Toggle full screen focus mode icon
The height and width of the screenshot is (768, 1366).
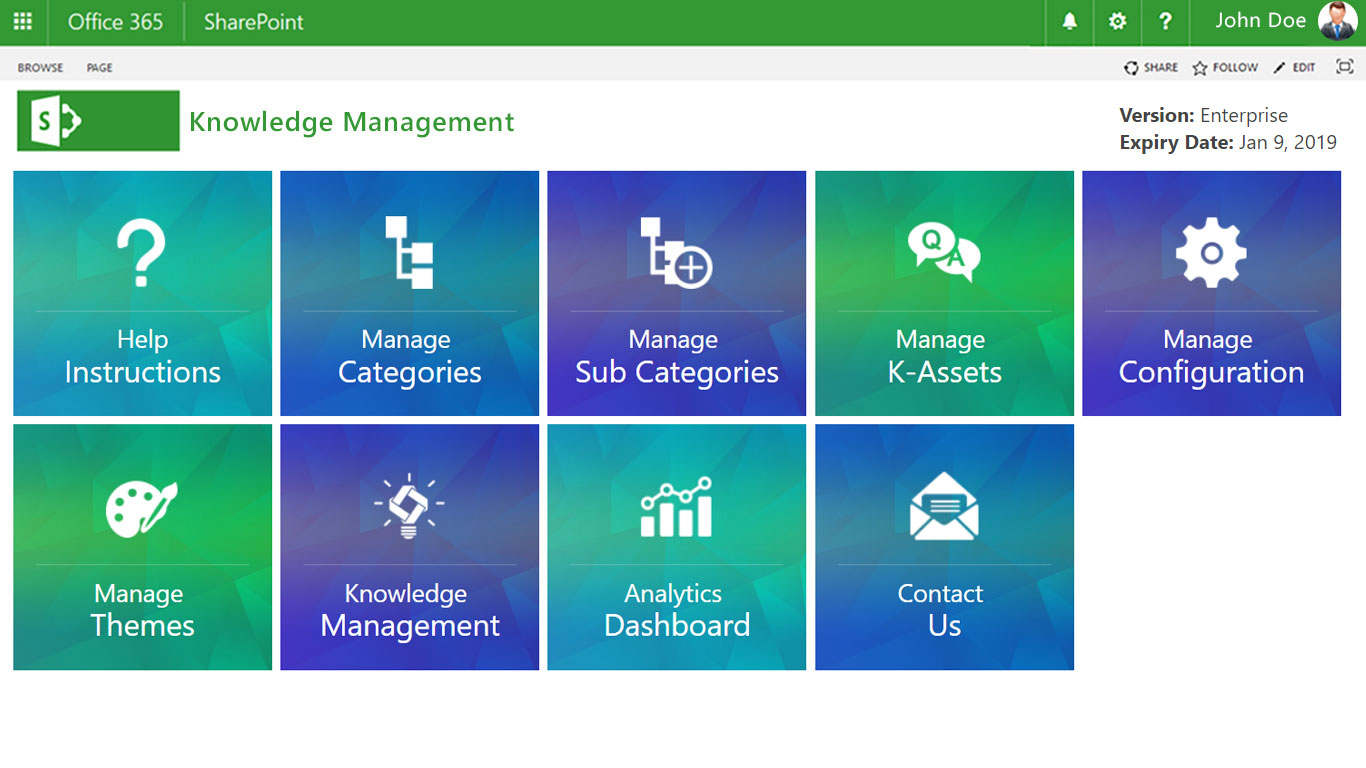pos(1344,66)
